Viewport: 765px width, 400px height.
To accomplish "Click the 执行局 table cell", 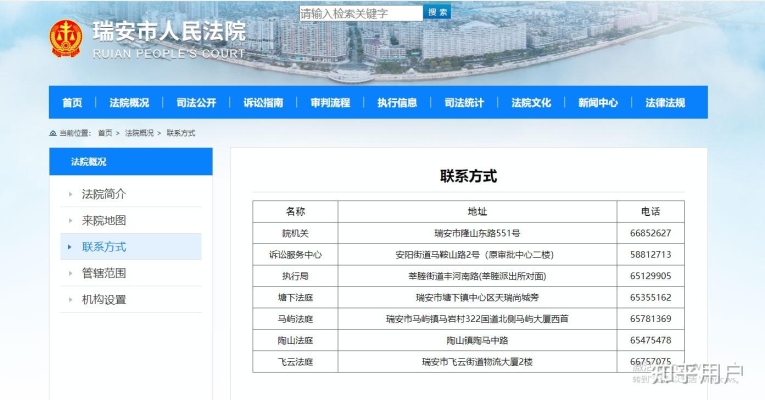I will click(295, 276).
